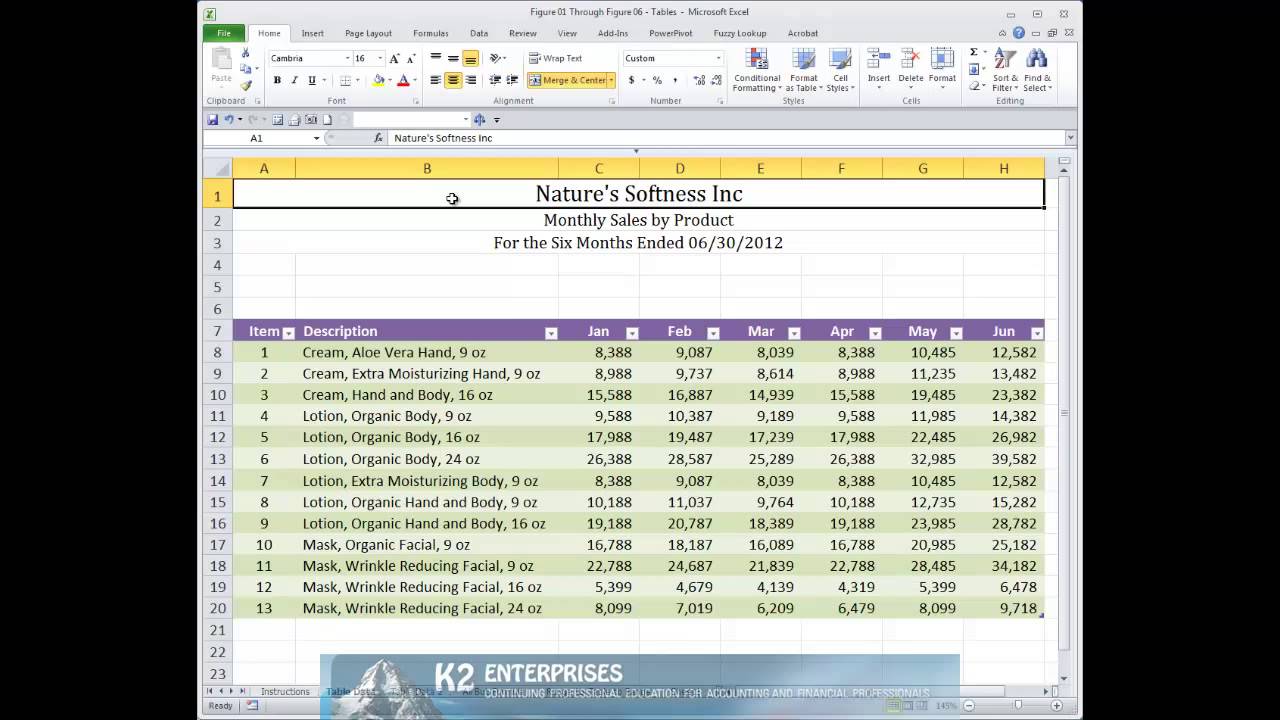The height and width of the screenshot is (720, 1280).
Task: Click the Sort & Filter button
Action: (x=1005, y=69)
